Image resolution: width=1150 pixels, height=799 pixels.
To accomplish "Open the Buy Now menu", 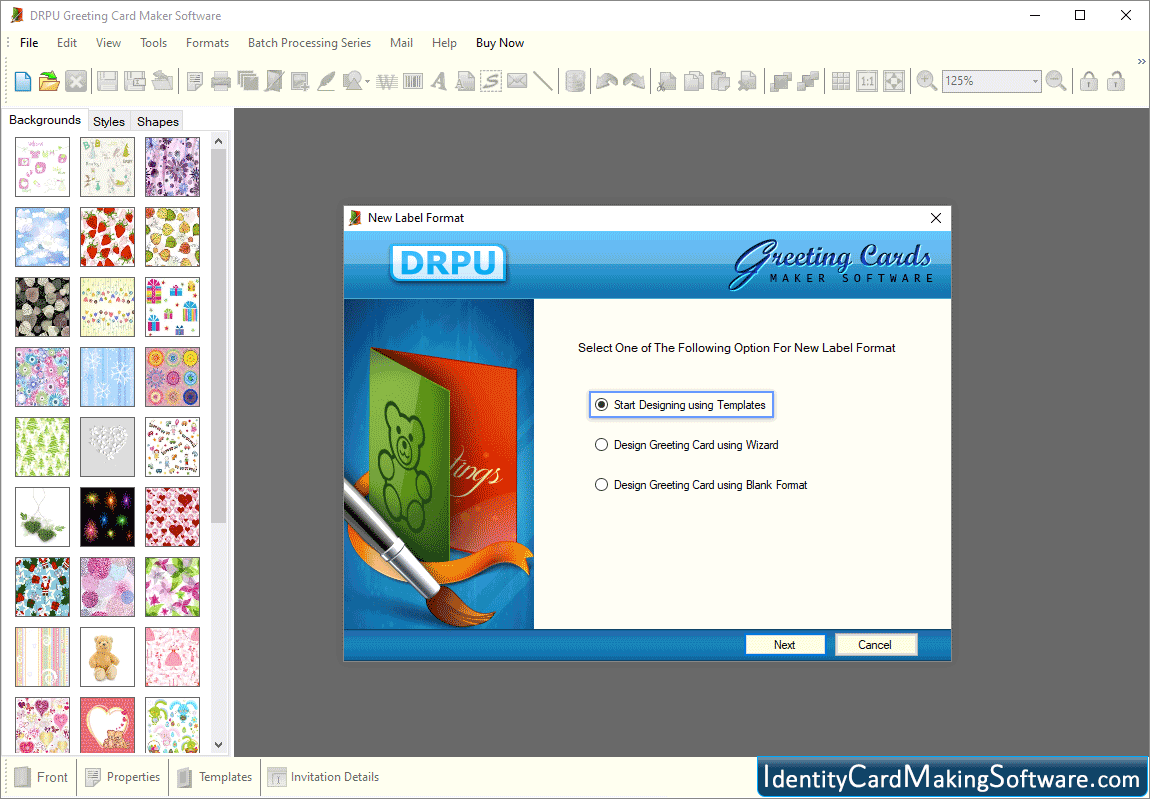I will [x=500, y=43].
